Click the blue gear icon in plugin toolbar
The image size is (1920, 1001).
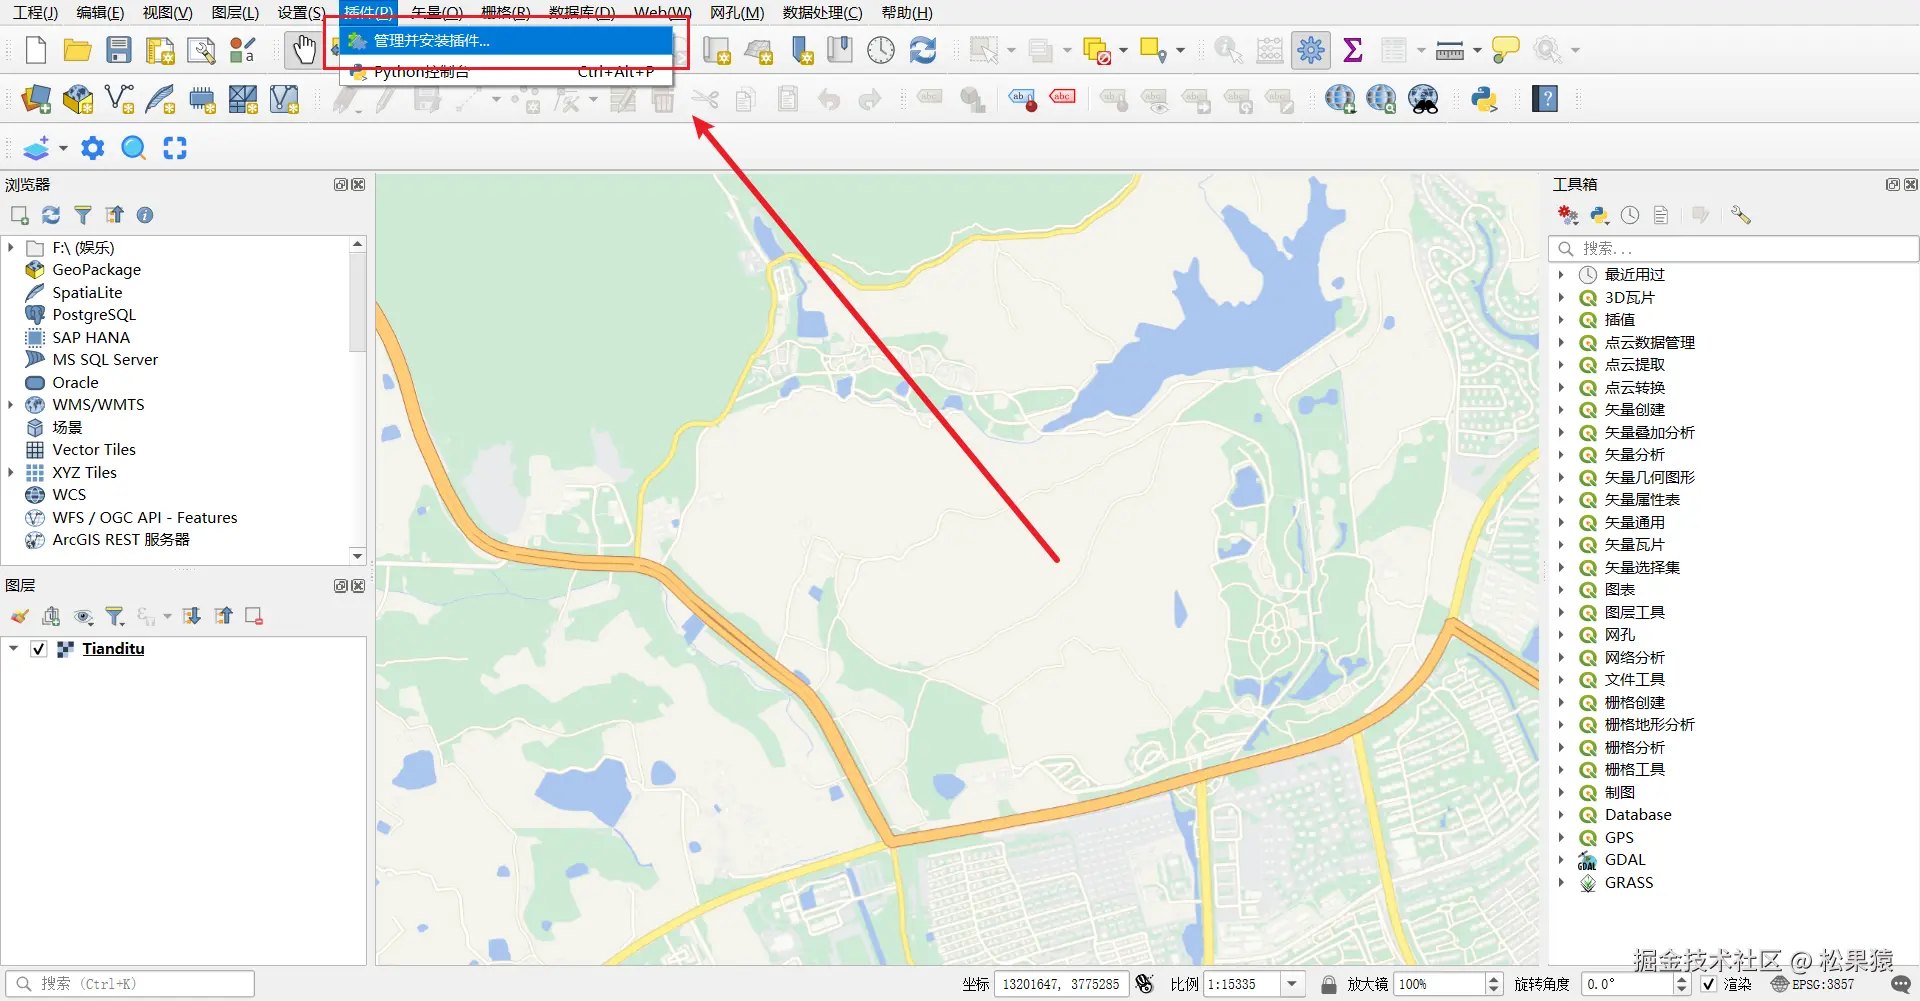[x=92, y=148]
